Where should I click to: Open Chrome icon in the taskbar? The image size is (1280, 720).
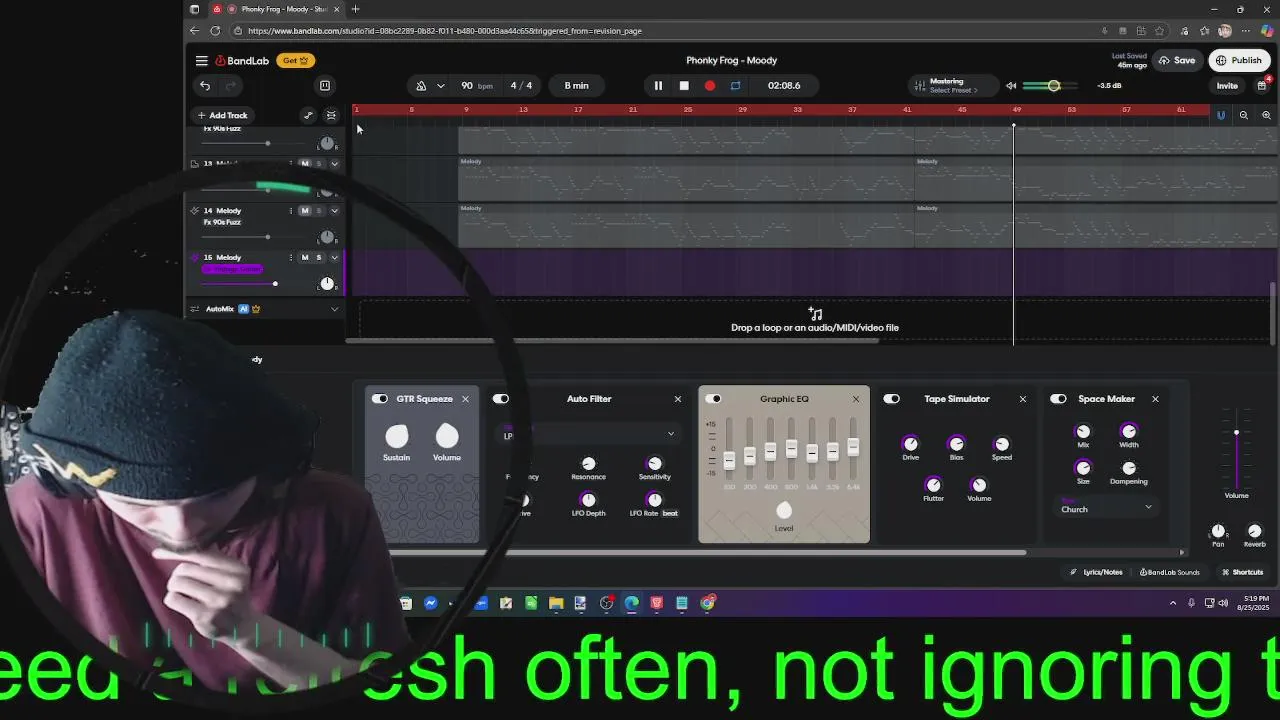[708, 603]
